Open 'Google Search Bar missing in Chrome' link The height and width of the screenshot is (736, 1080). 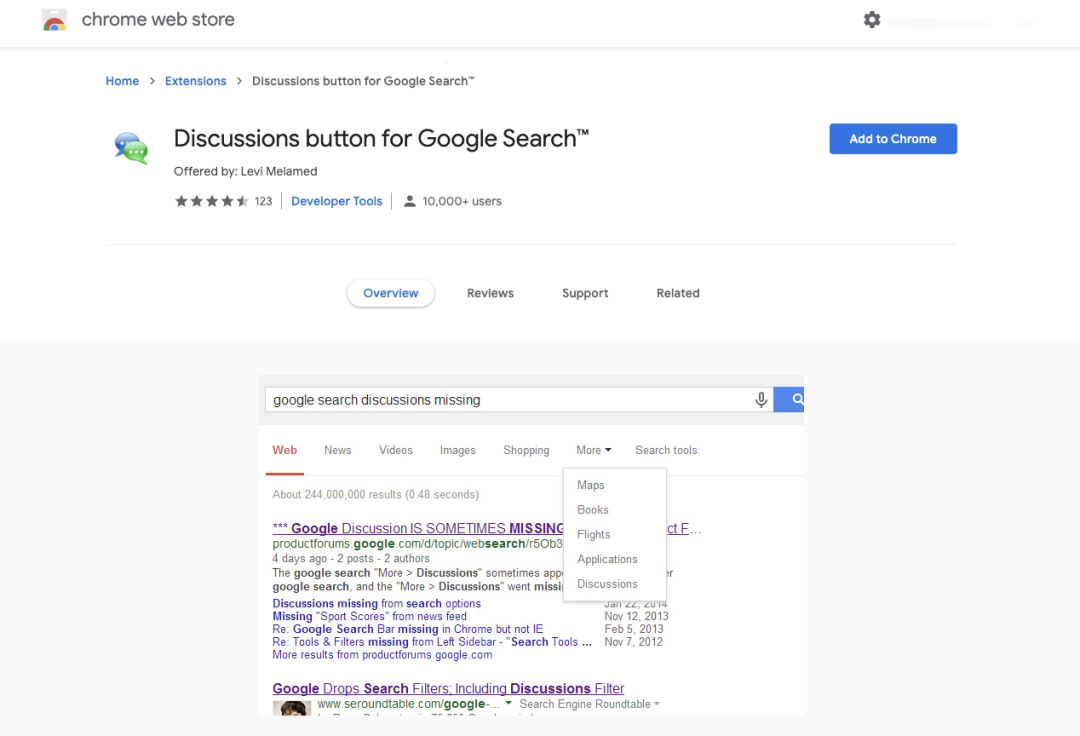(x=408, y=629)
